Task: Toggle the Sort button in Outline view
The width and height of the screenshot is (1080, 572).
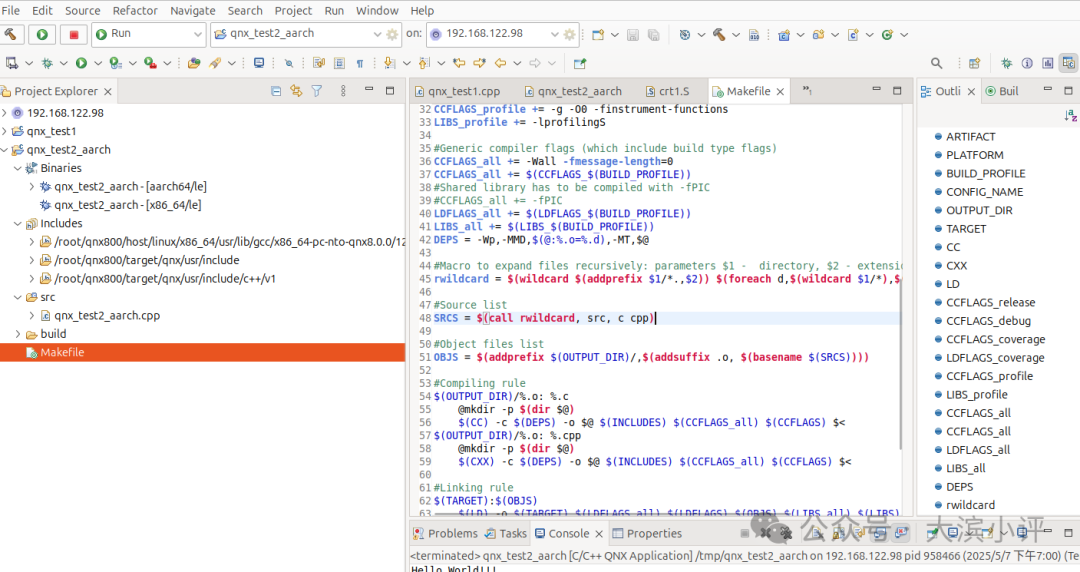Action: click(x=1069, y=116)
